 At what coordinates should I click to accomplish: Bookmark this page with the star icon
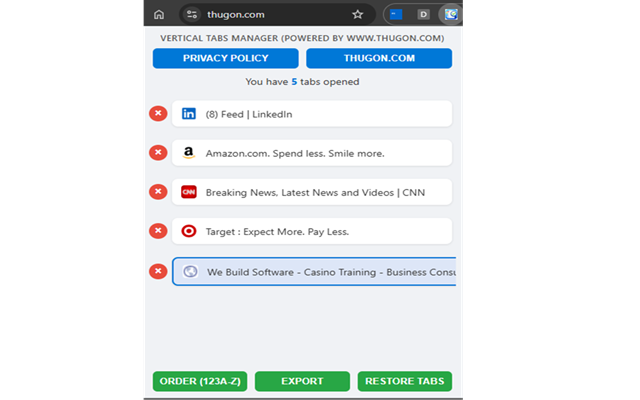[358, 15]
